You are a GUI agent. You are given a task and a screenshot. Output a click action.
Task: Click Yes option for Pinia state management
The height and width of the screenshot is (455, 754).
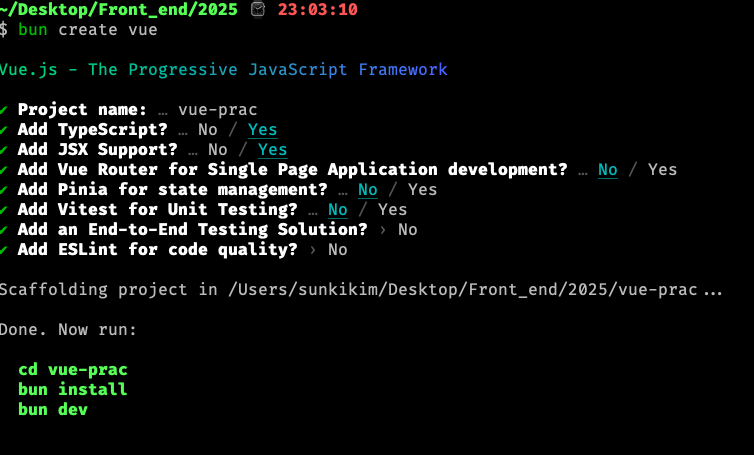point(423,190)
